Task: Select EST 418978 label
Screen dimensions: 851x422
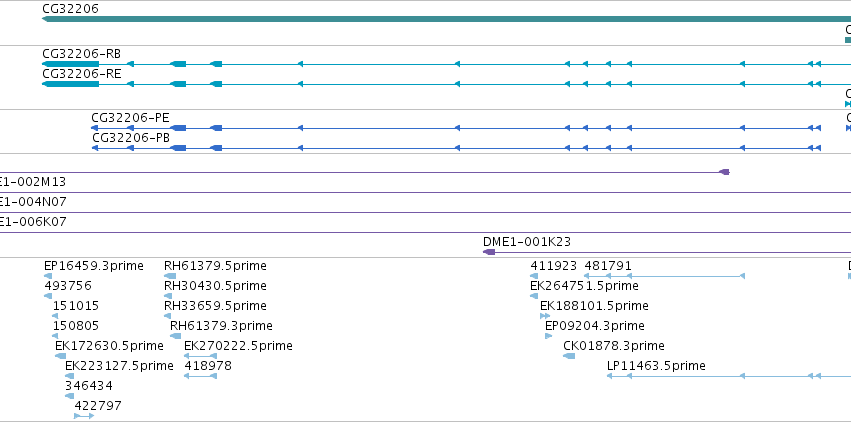Action: 208,366
